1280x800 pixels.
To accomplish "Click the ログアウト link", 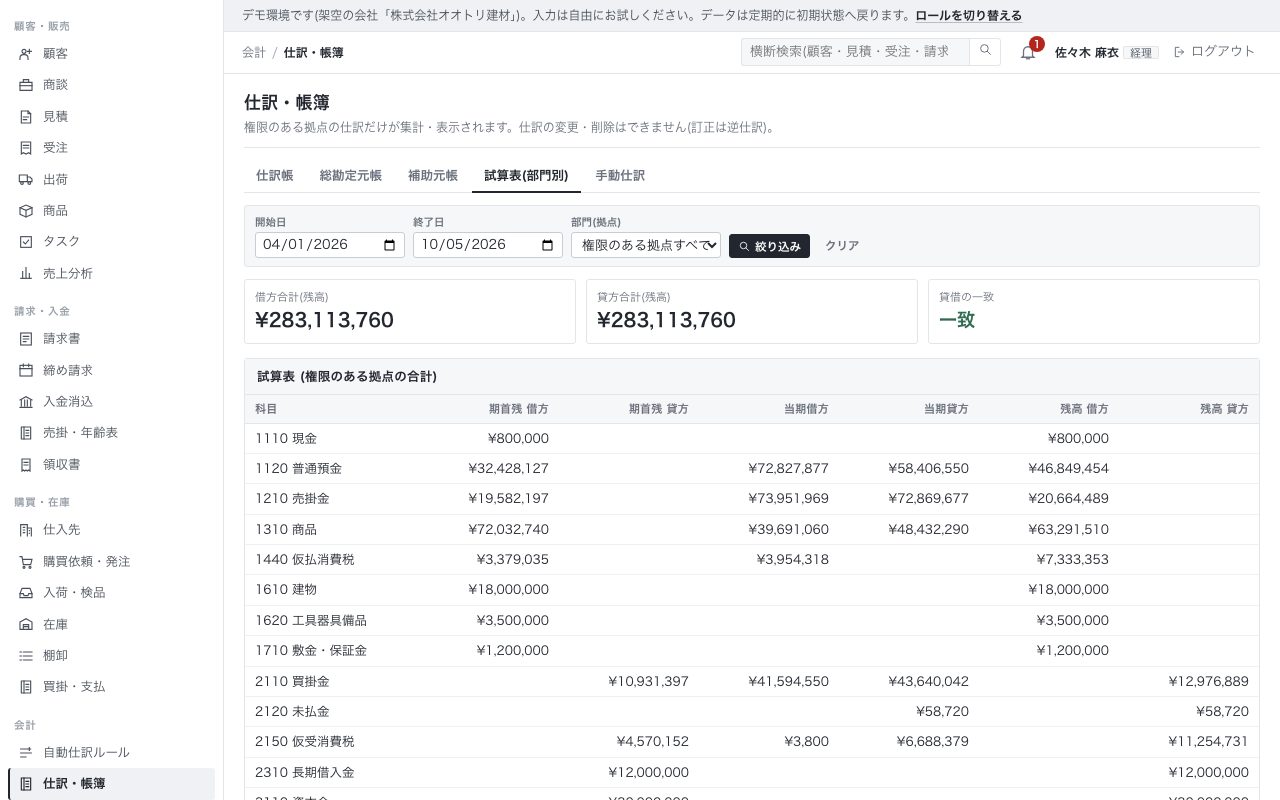I will (x=1214, y=52).
